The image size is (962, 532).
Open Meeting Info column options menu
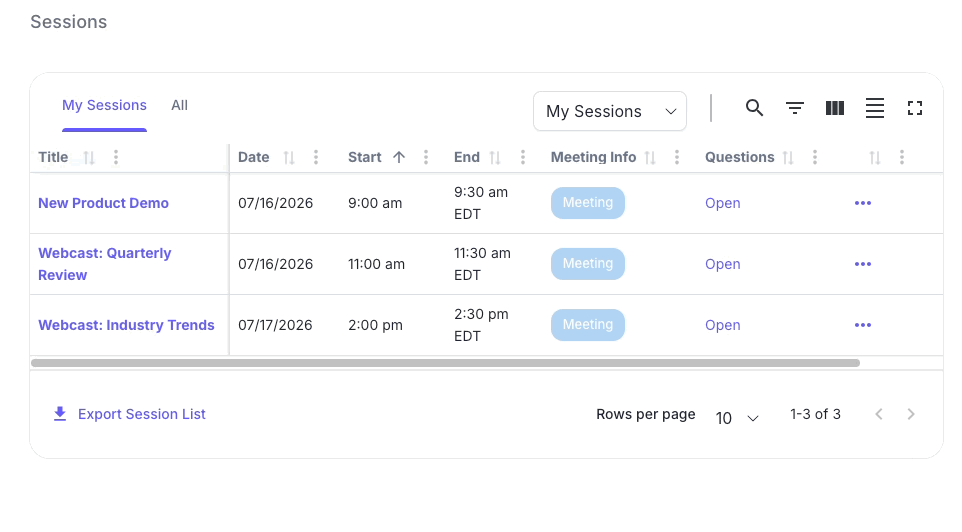tap(677, 157)
